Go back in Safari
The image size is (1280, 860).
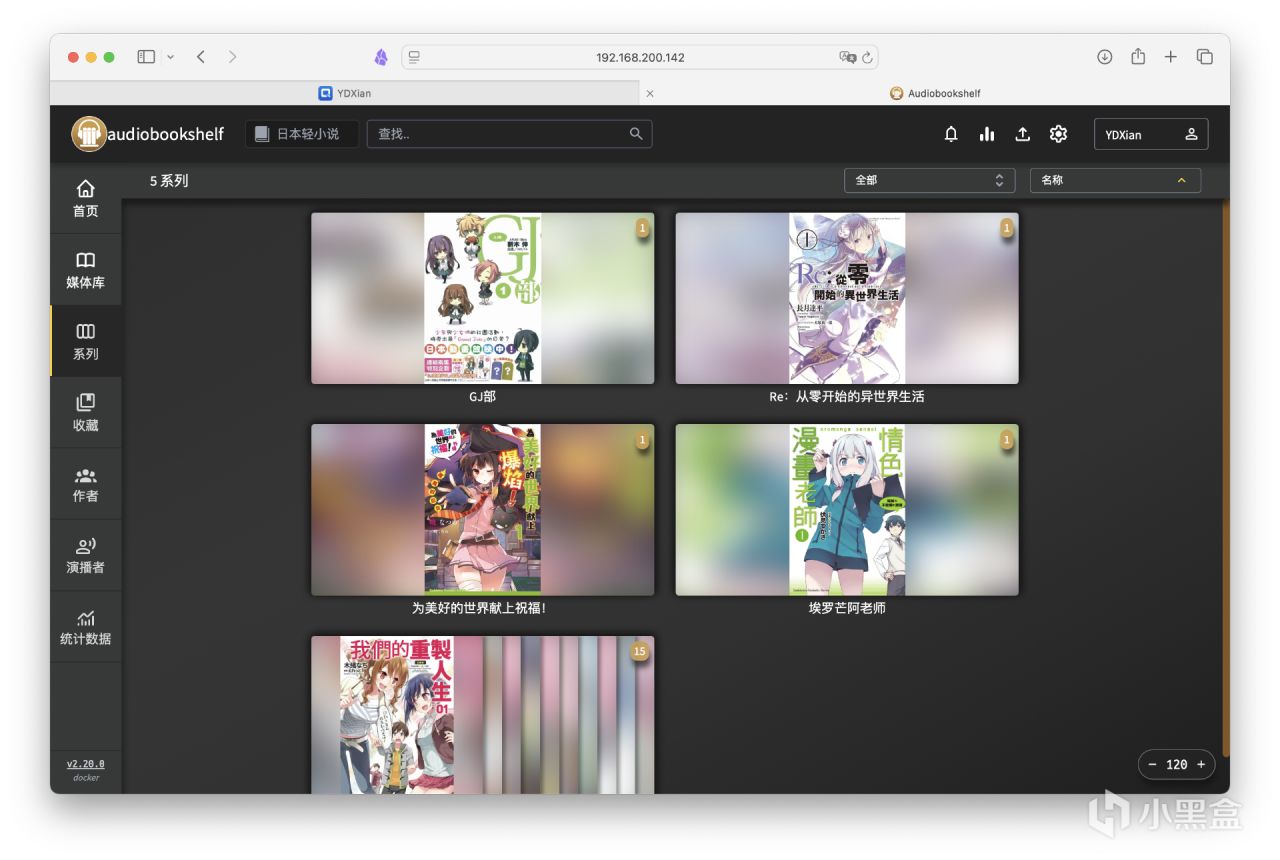coord(201,57)
